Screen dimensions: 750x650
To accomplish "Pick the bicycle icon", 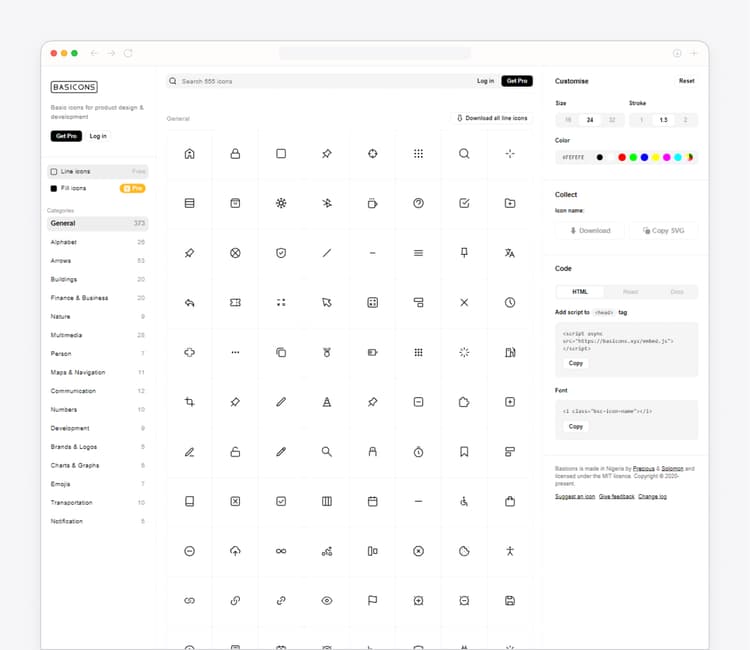I will tap(327, 551).
